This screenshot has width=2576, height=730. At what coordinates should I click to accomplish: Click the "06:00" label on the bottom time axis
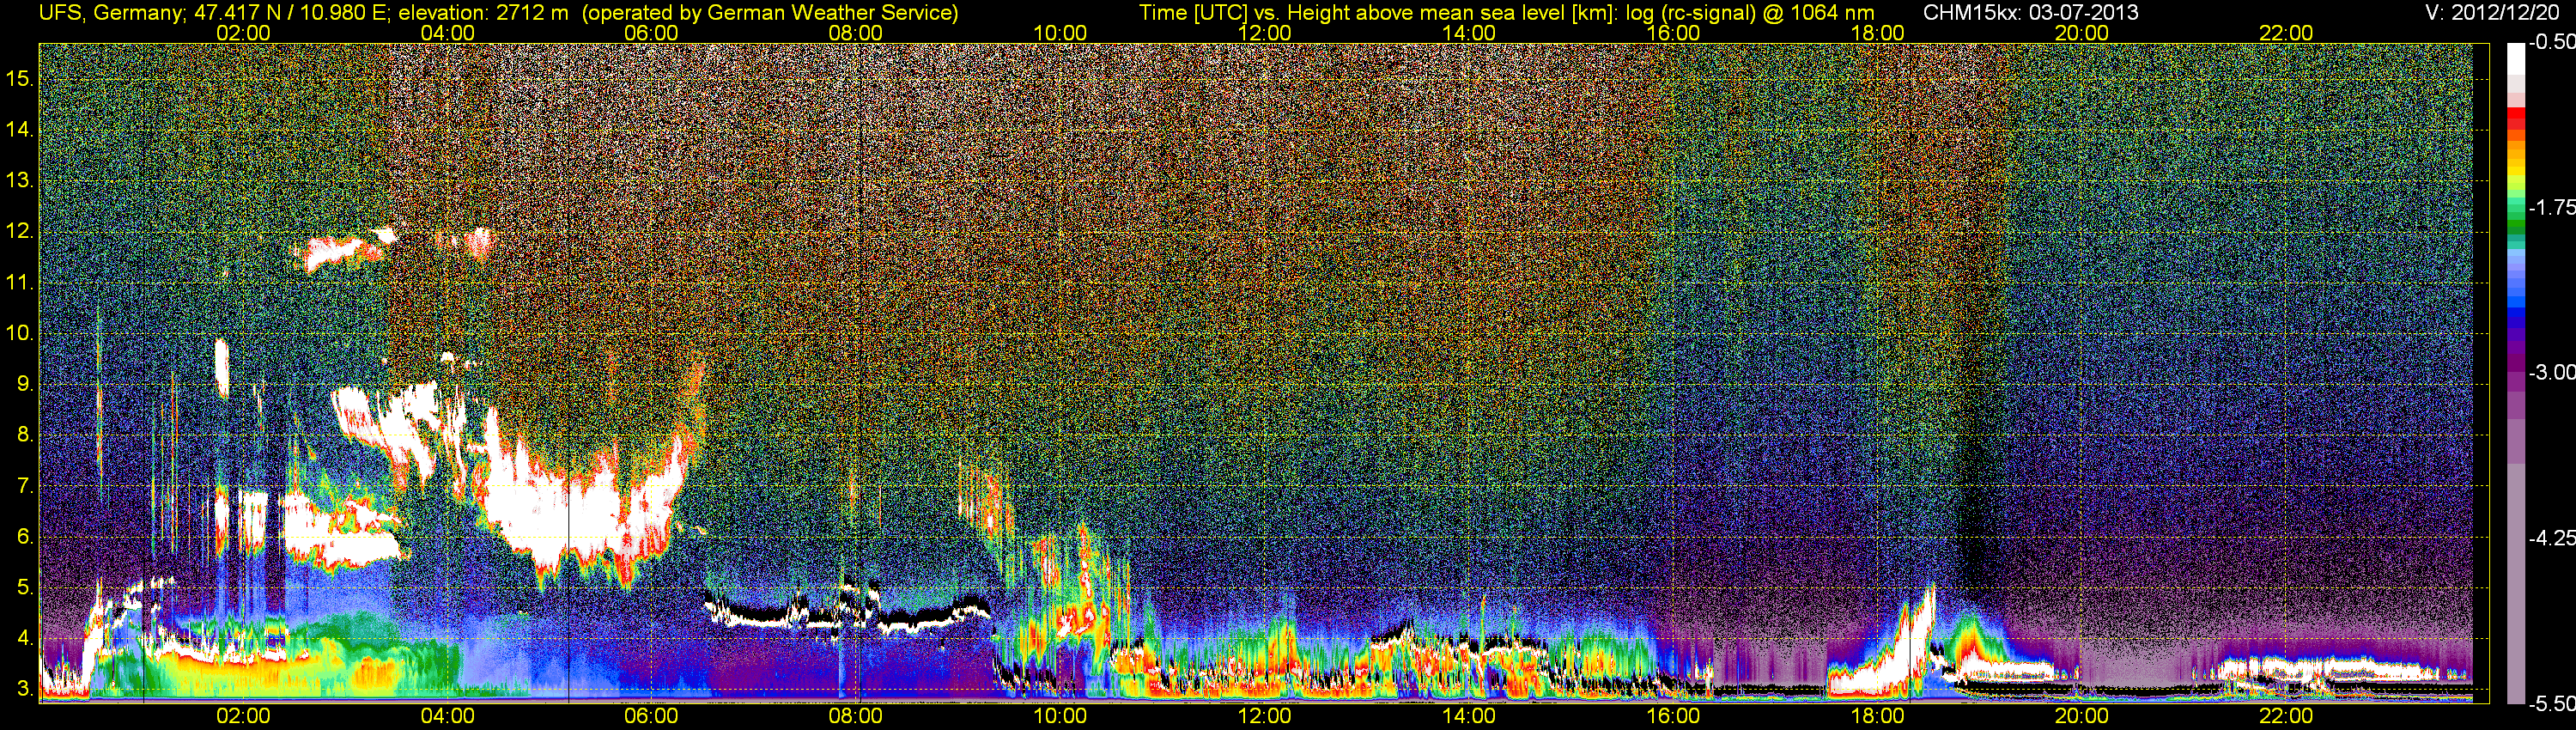click(651, 716)
